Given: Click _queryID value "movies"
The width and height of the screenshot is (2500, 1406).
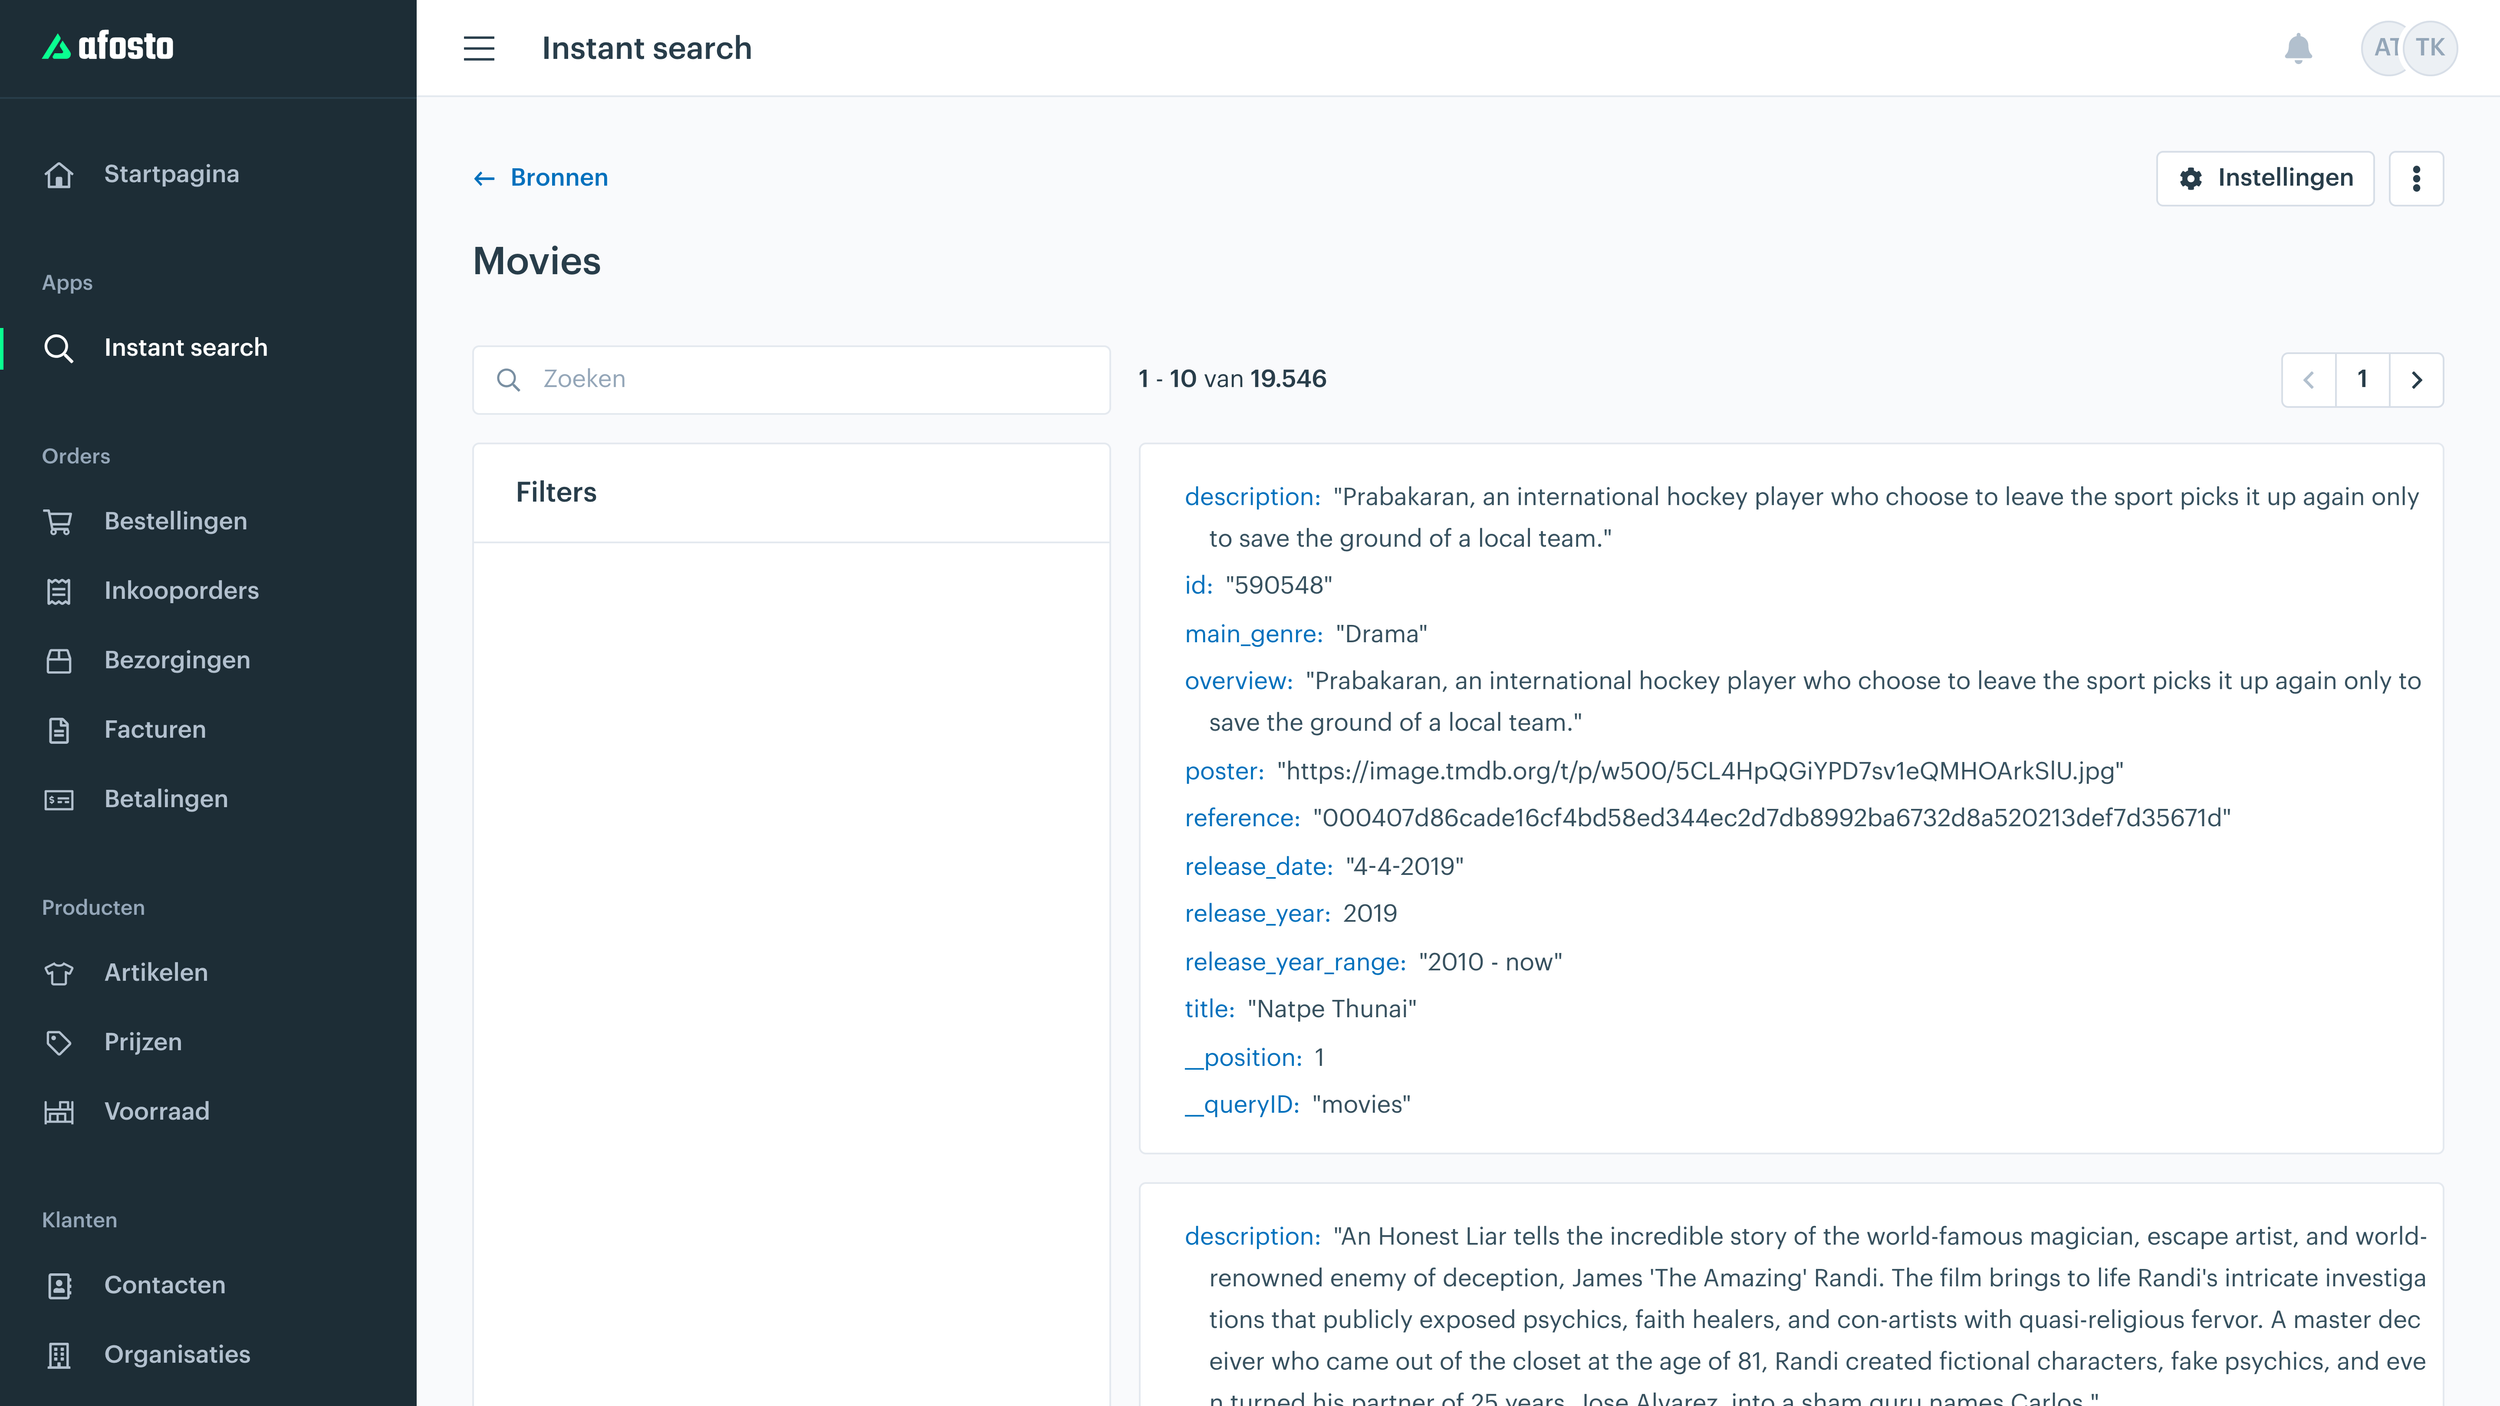Looking at the screenshot, I should tap(1361, 1104).
